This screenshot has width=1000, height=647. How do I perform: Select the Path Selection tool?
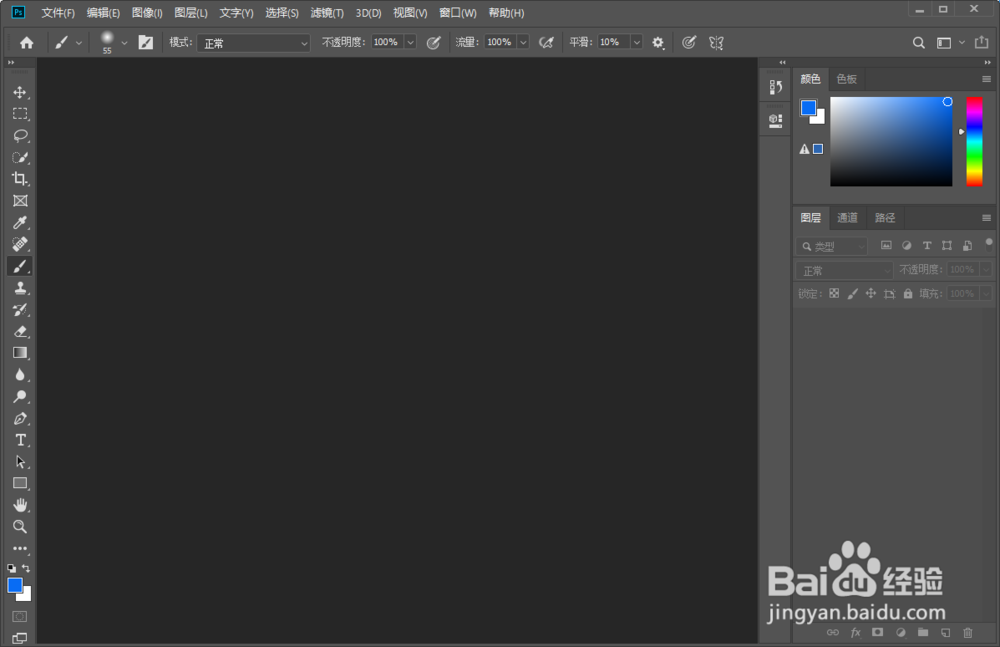[20, 462]
